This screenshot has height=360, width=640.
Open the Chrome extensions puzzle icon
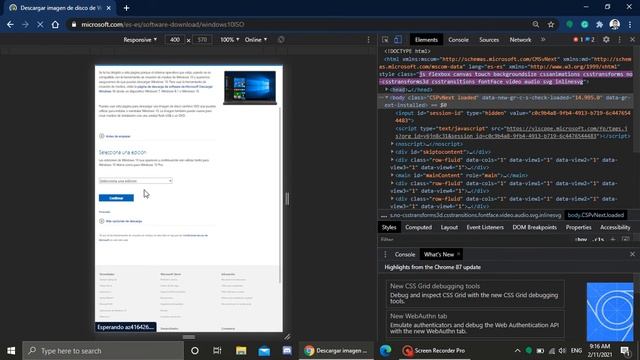pos(599,24)
